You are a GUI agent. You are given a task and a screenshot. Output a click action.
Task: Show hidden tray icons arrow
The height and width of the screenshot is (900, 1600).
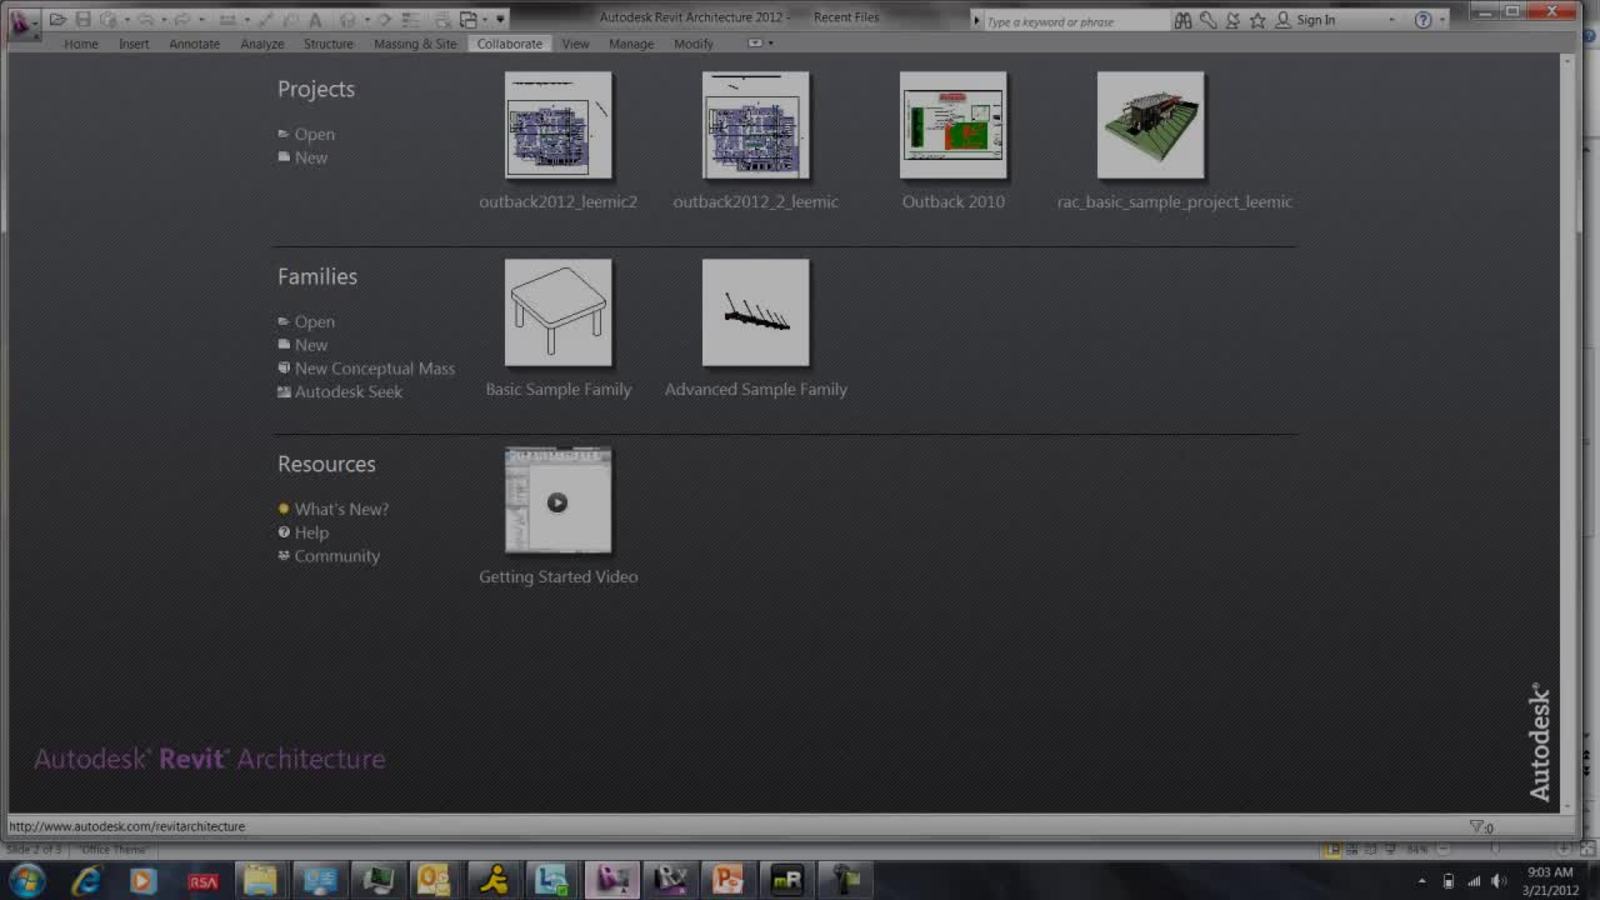[1421, 881]
